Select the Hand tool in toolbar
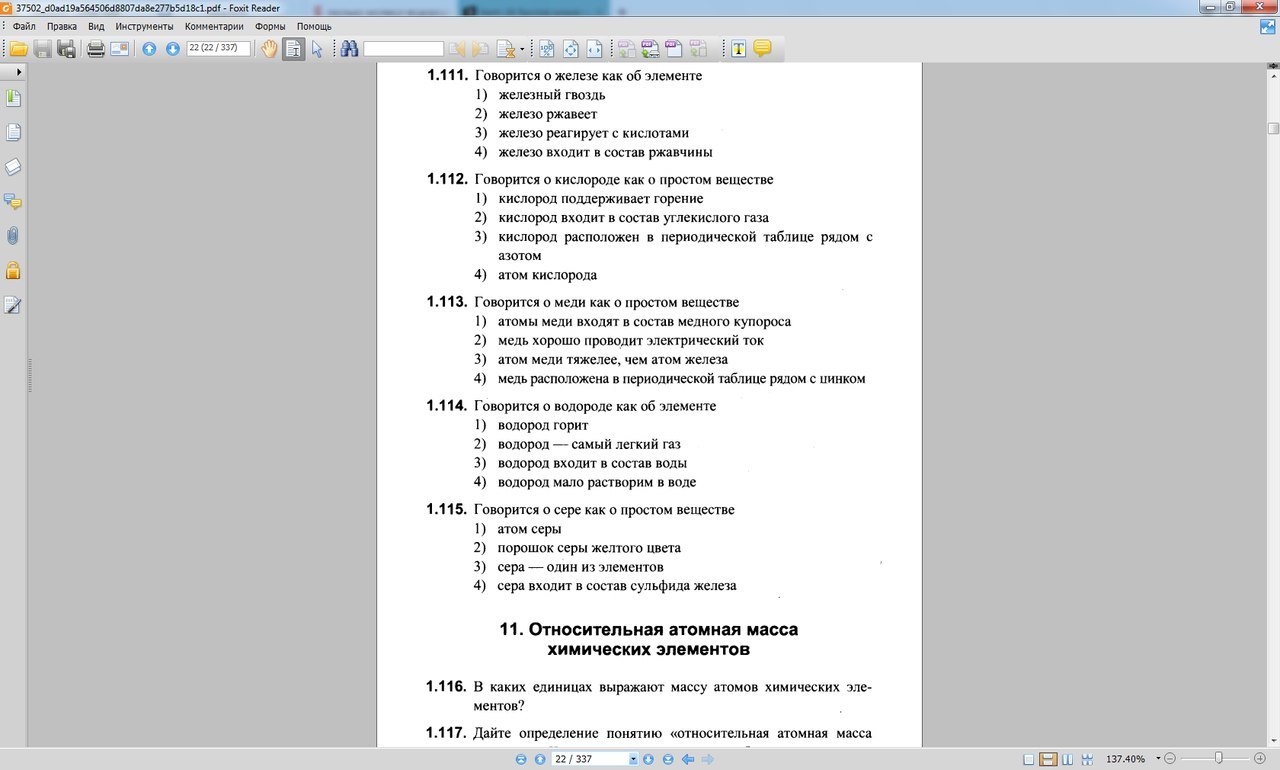This screenshot has height=770, width=1280. (269, 49)
